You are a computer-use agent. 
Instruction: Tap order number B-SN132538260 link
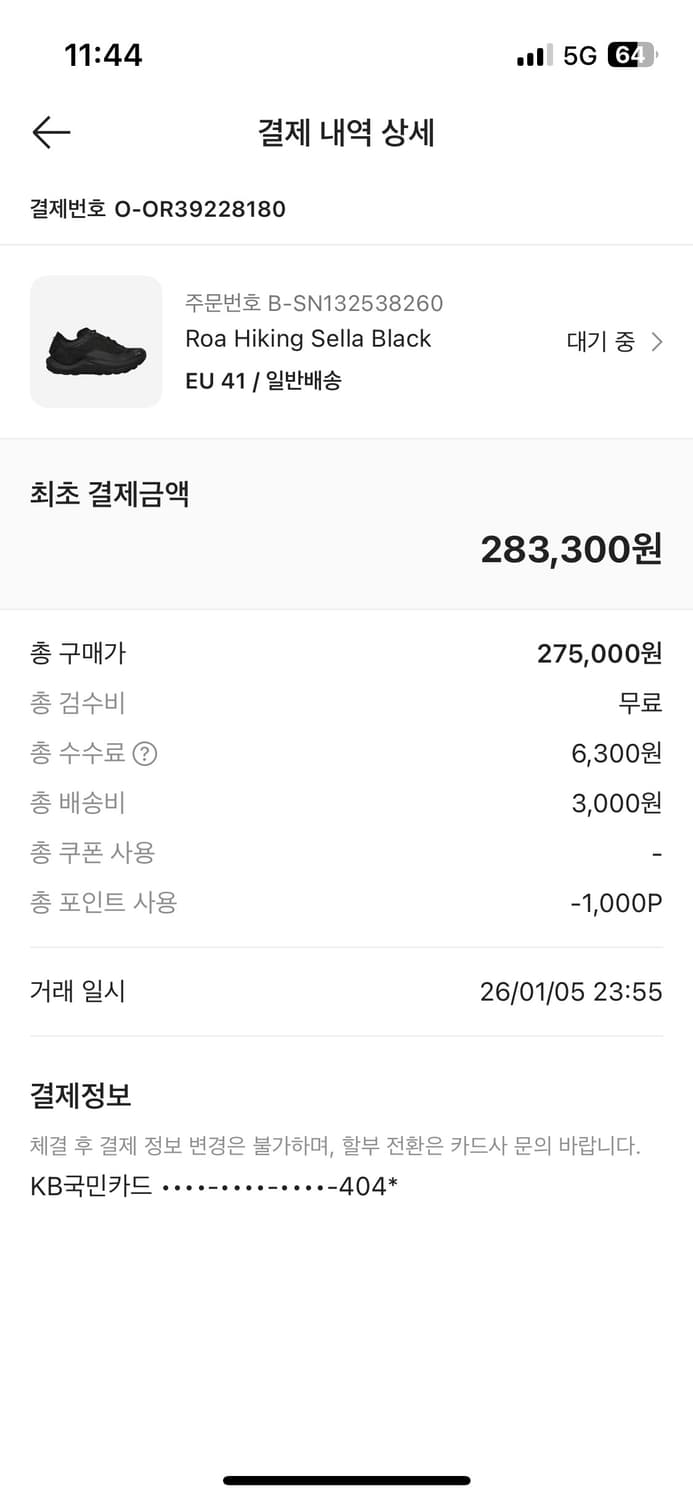click(x=315, y=301)
